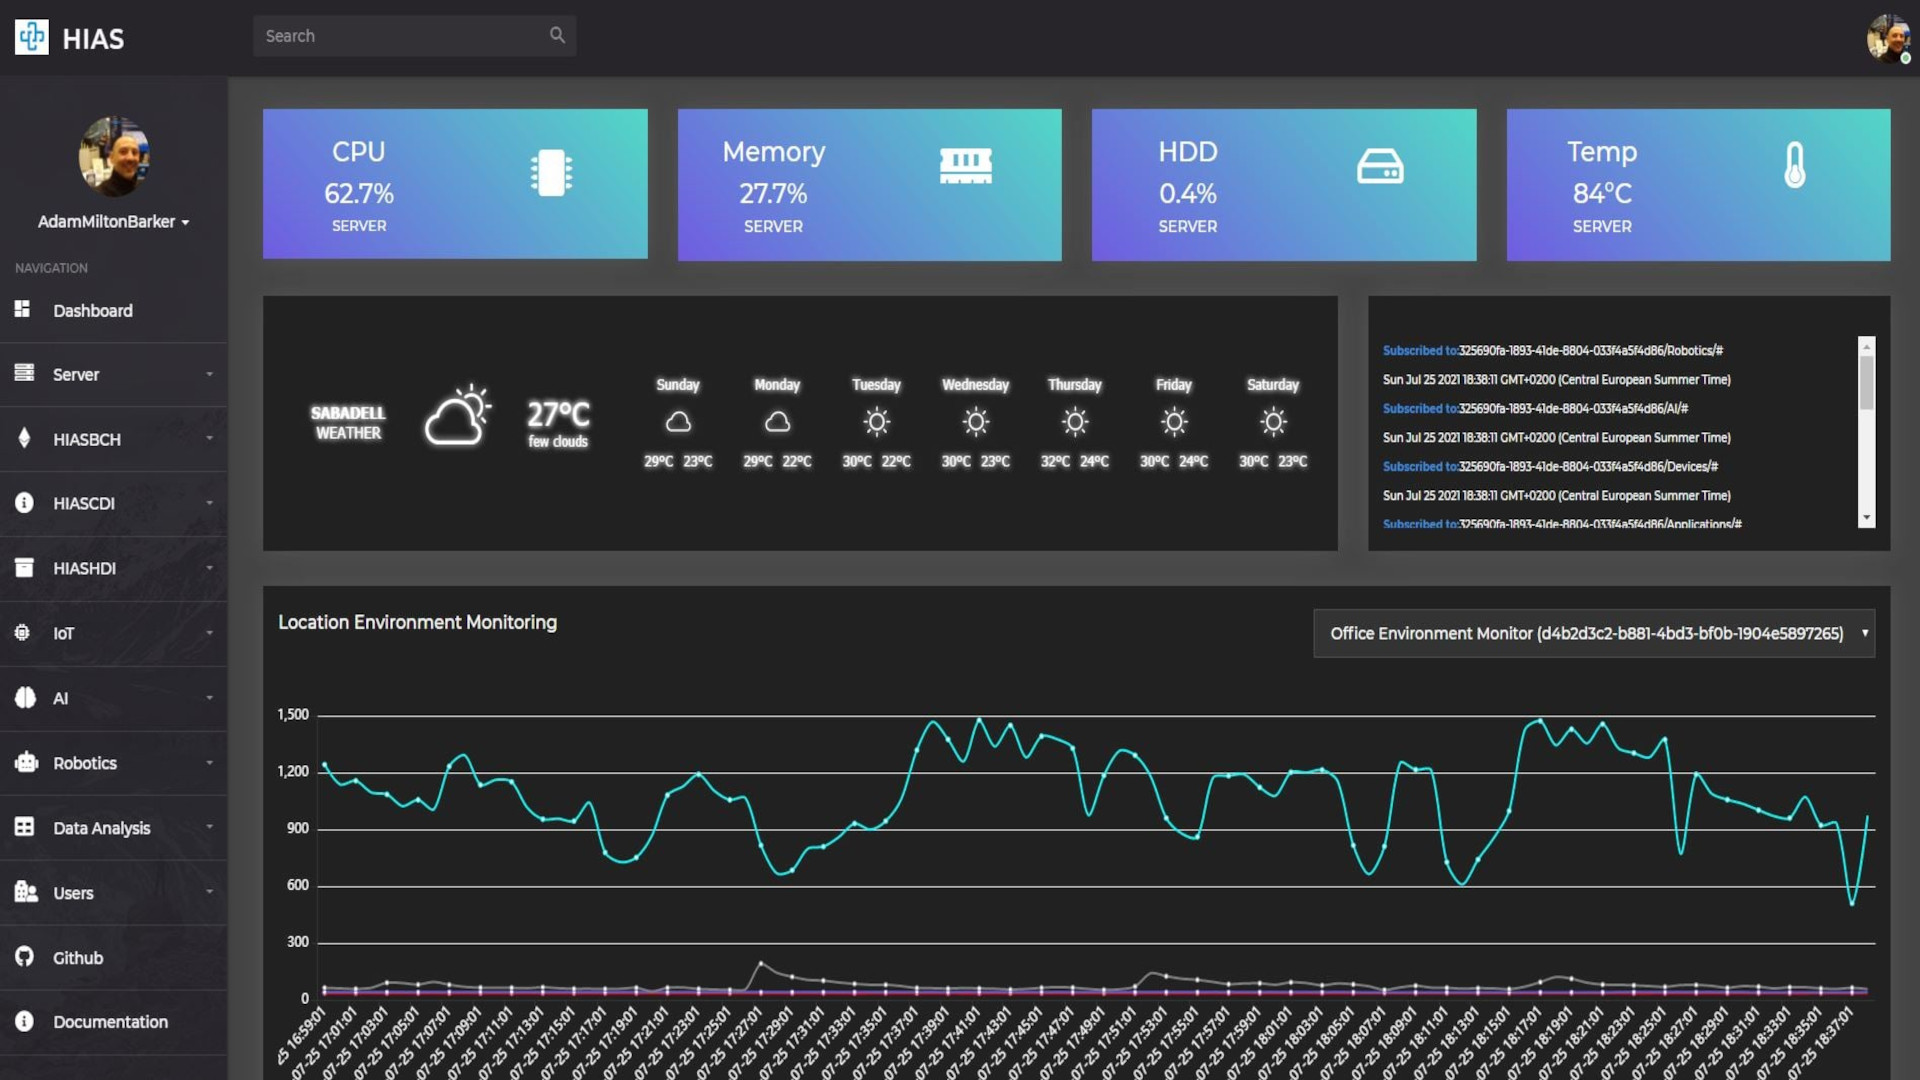Screen dimensions: 1920x1080
Task: Click the Memory 27.7% value
Action: [x=773, y=193]
